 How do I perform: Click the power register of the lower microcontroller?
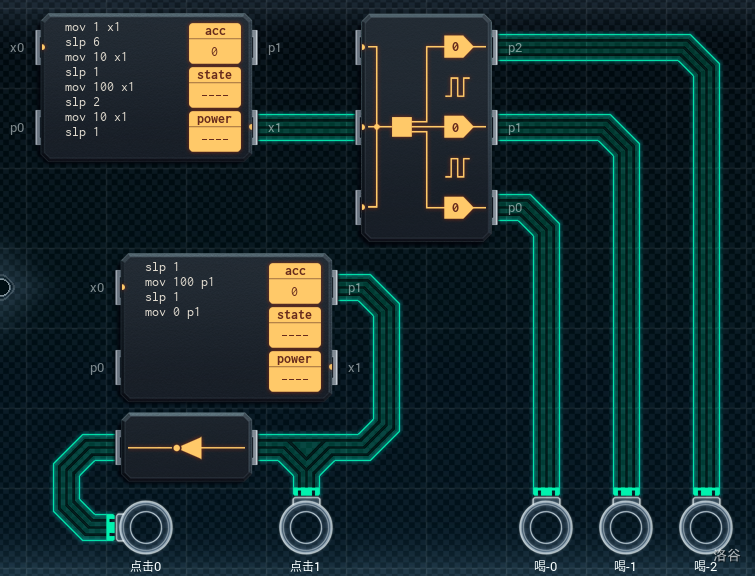[295, 370]
